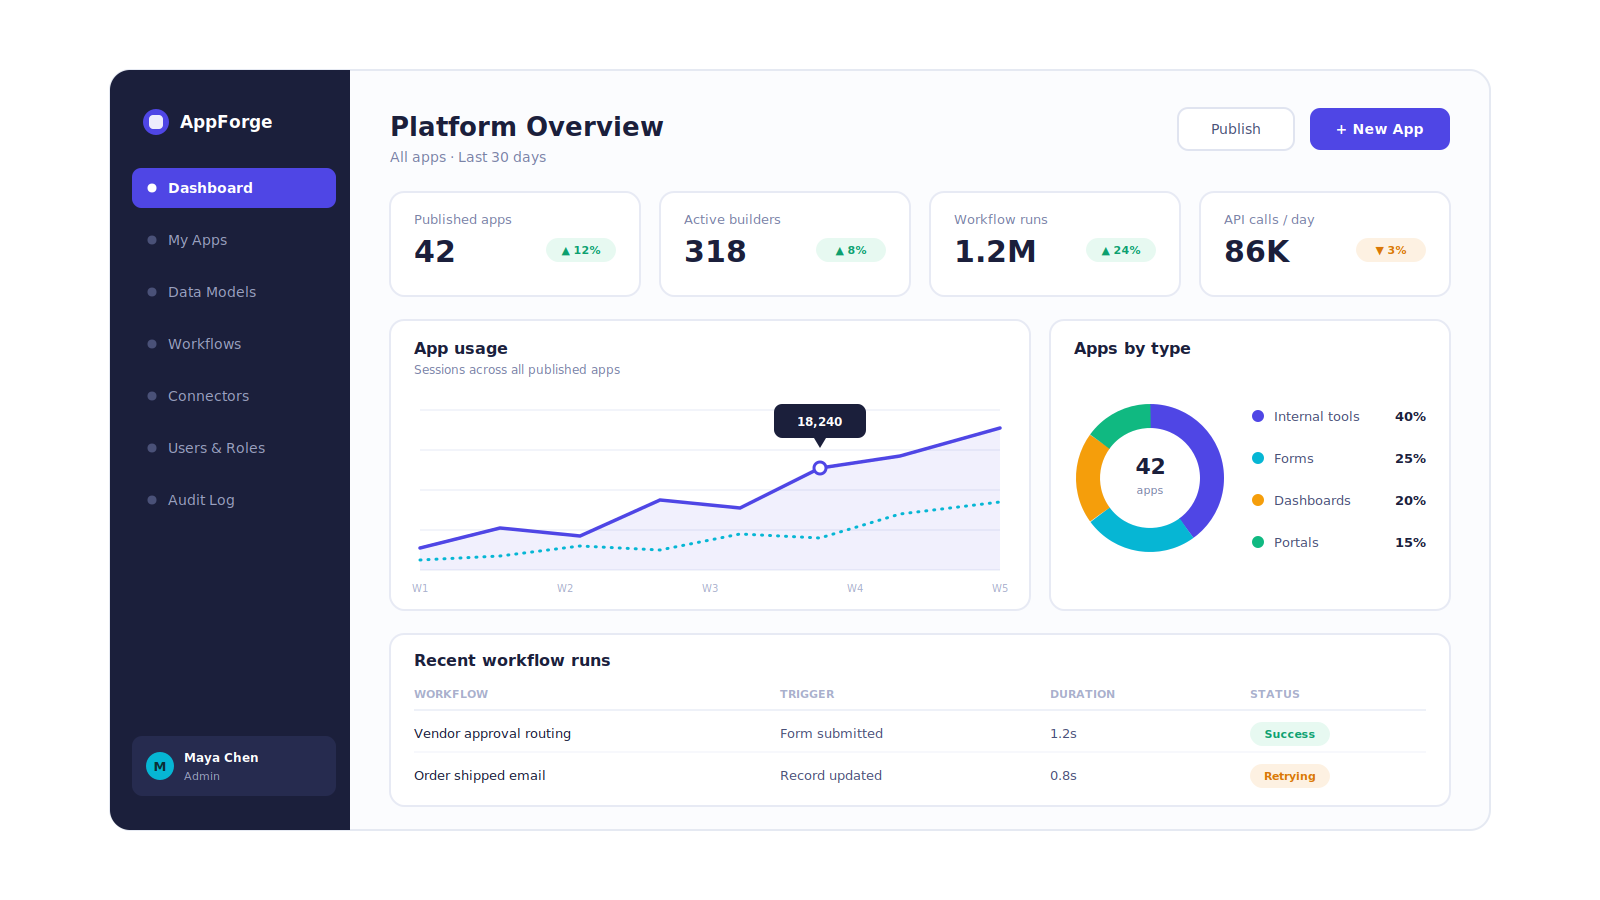1600x900 pixels.
Task: Click the 25% value for Forms
Action: click(x=1410, y=458)
